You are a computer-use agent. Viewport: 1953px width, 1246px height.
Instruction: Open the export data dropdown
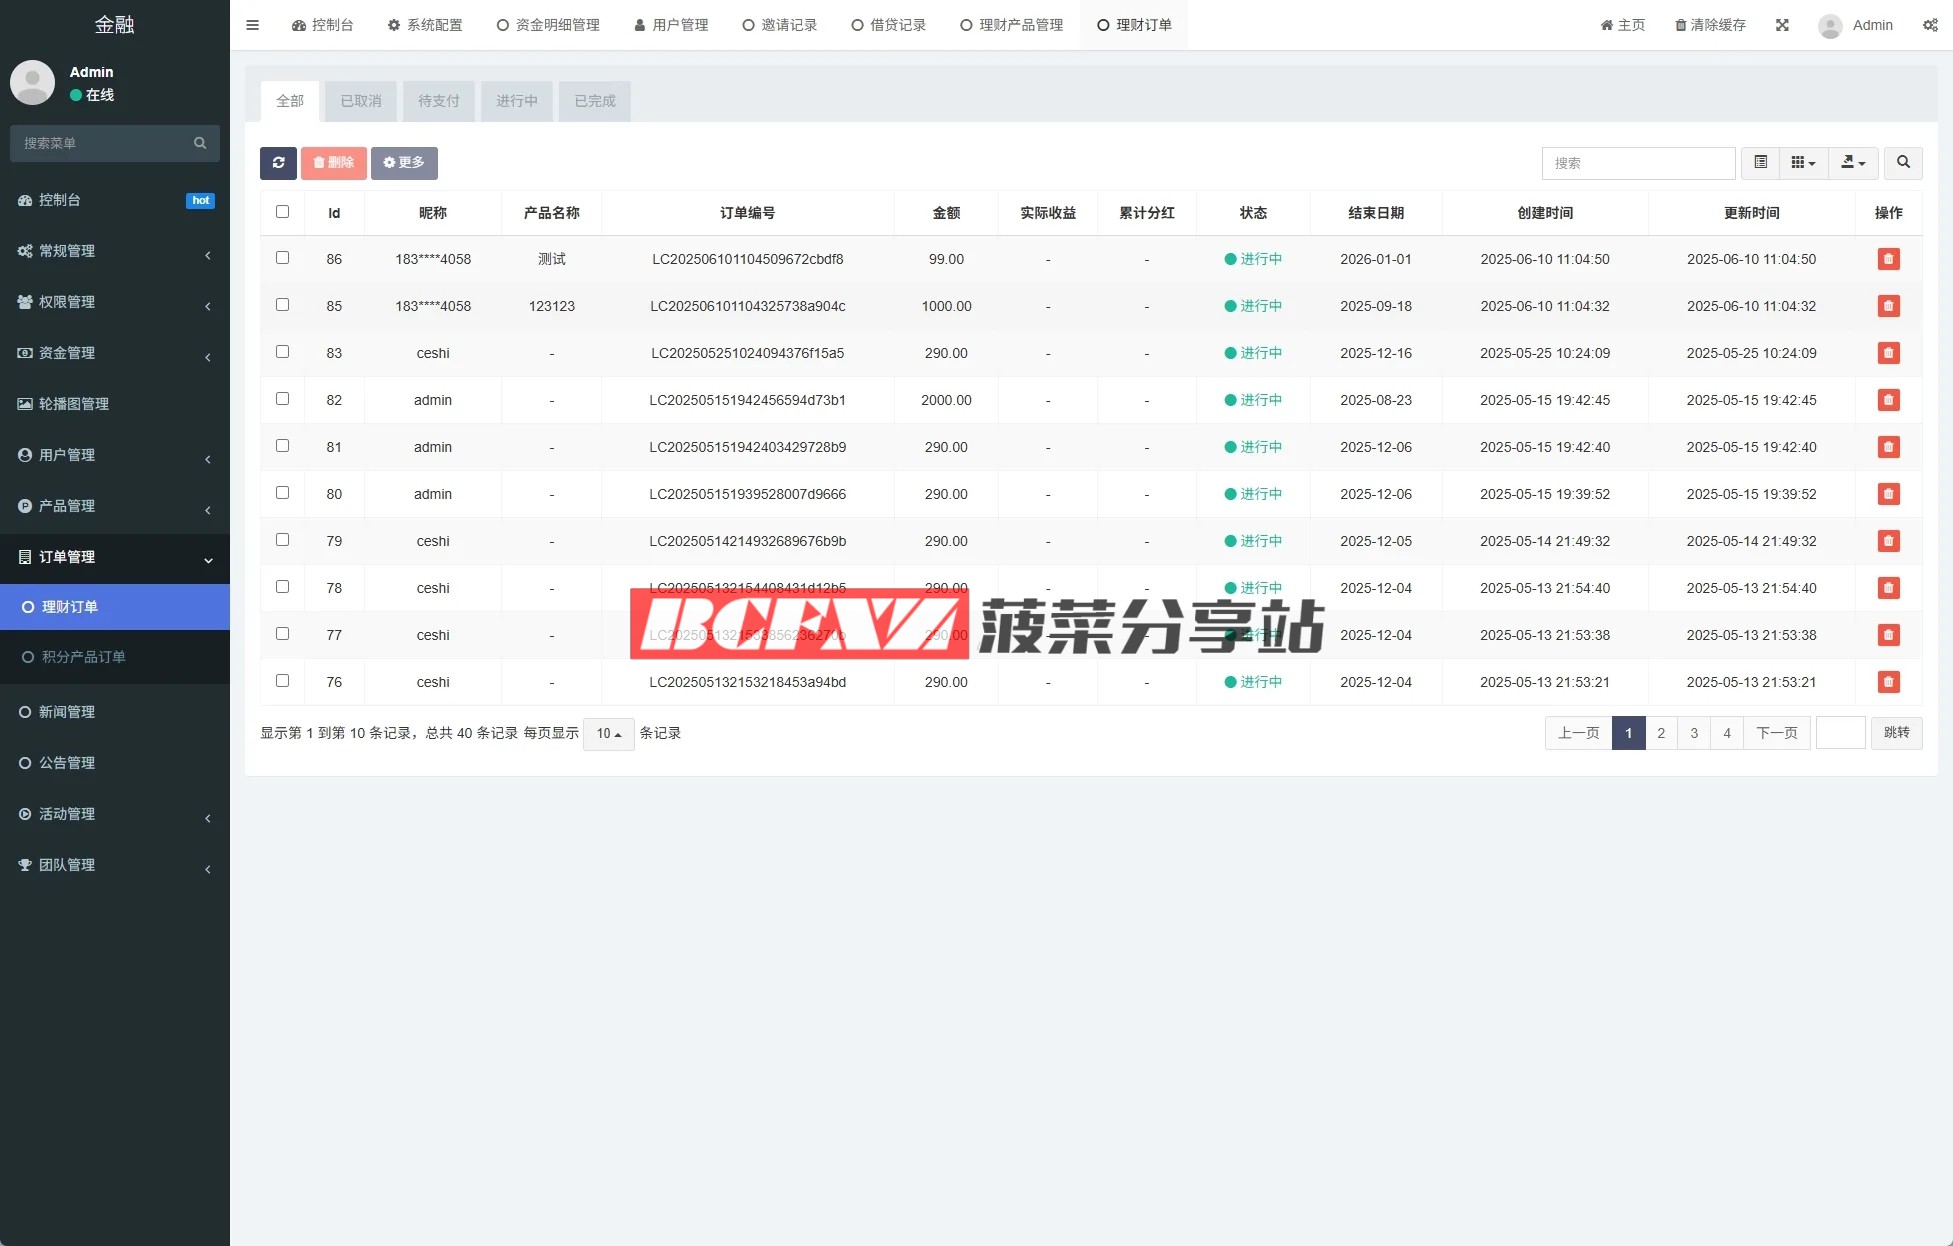pos(1853,163)
